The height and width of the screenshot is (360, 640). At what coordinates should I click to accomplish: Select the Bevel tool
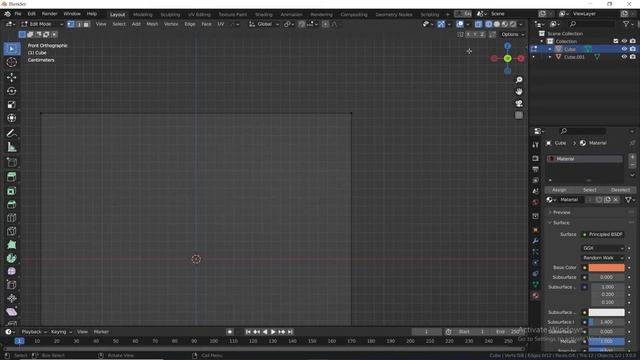(x=11, y=204)
